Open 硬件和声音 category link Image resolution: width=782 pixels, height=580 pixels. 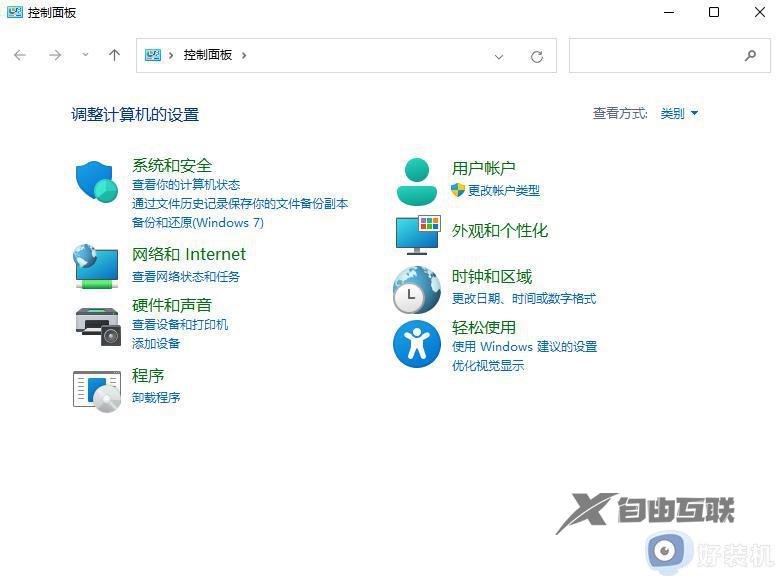pyautogui.click(x=172, y=305)
